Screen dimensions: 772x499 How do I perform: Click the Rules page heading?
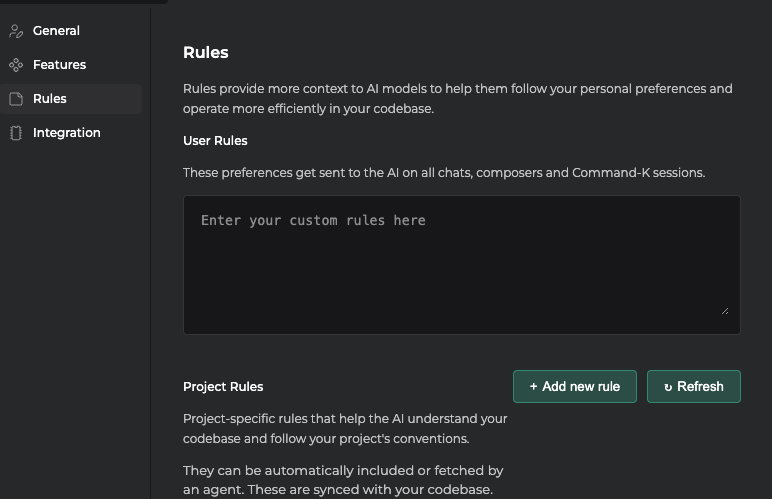pos(206,53)
